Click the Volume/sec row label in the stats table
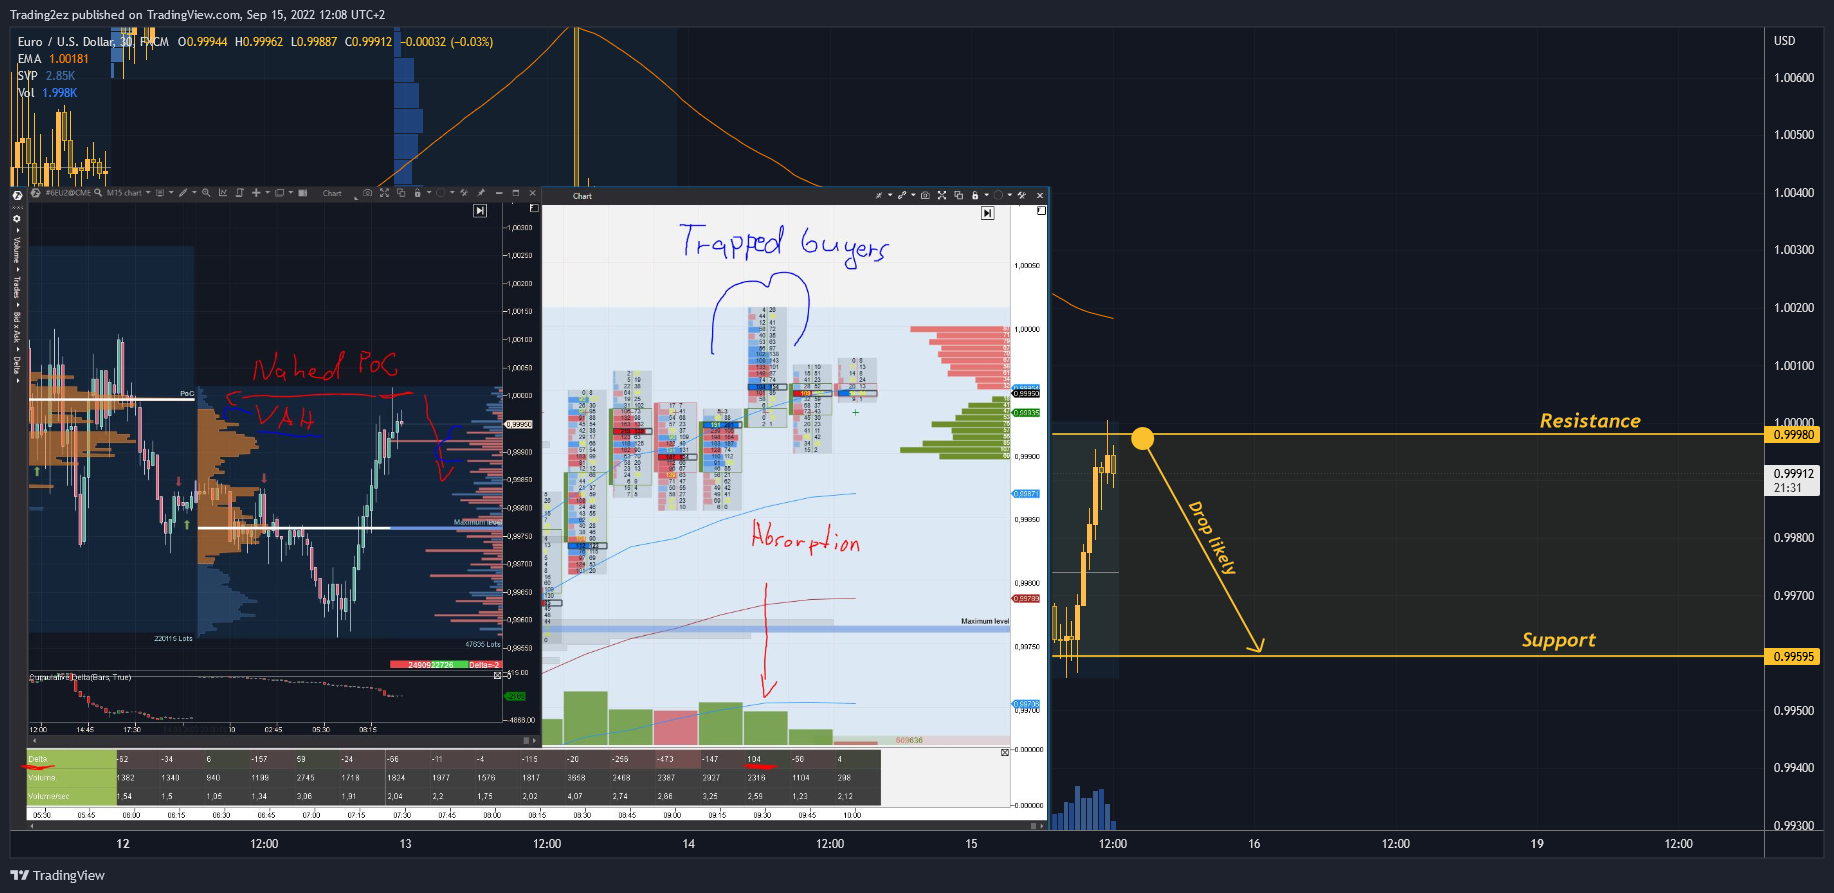1834x893 pixels. click(49, 796)
